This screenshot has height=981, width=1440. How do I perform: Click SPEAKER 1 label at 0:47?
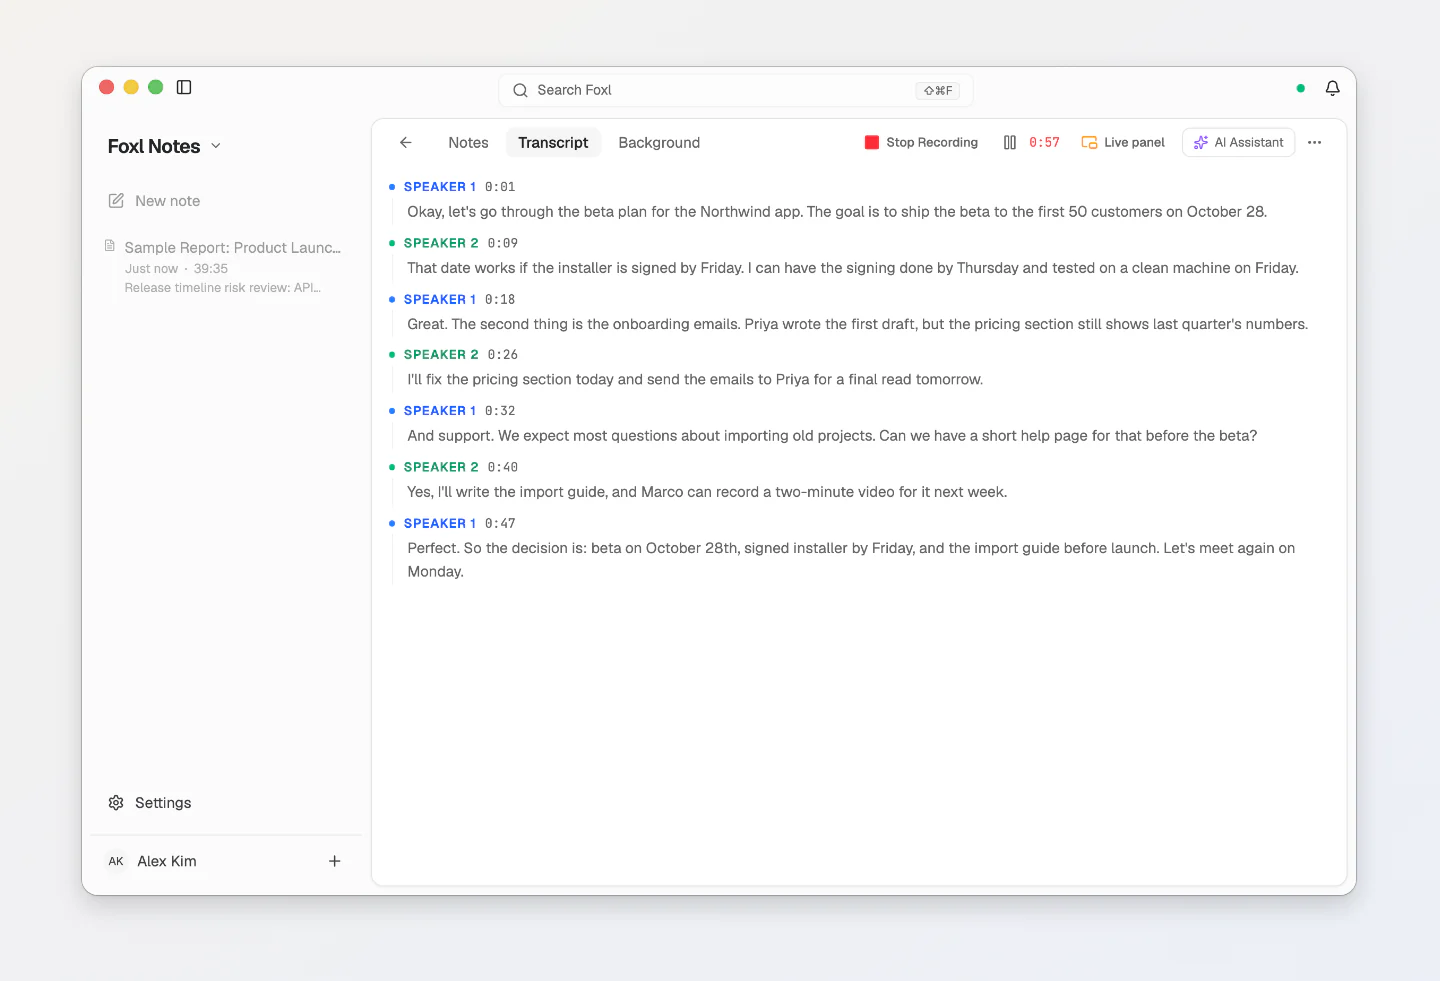(440, 523)
